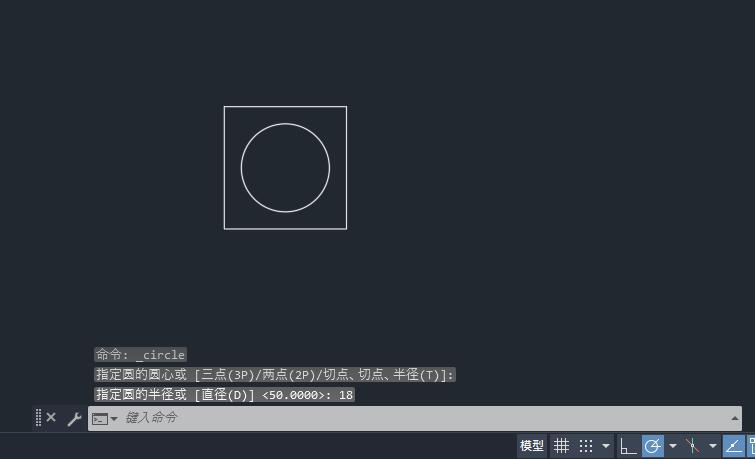
Task: Click the 指定圆的圆心 prompt history line
Action: (274, 375)
